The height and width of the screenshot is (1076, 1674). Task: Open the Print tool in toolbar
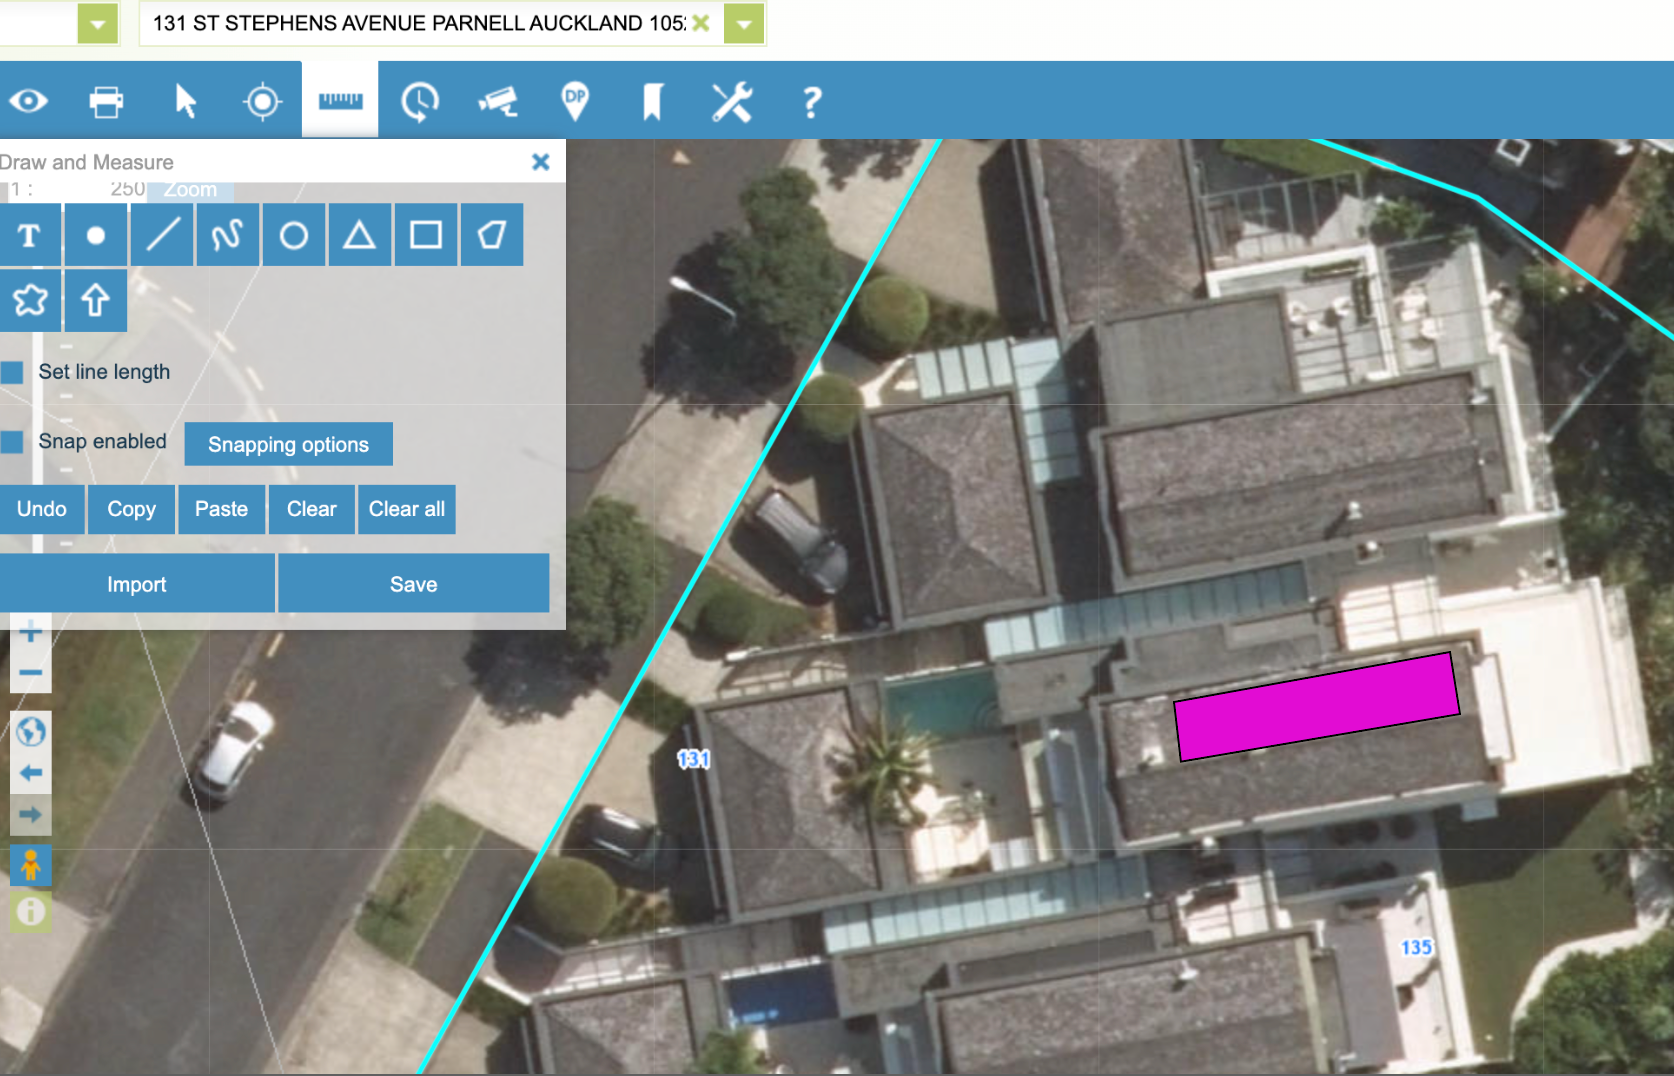coord(106,101)
